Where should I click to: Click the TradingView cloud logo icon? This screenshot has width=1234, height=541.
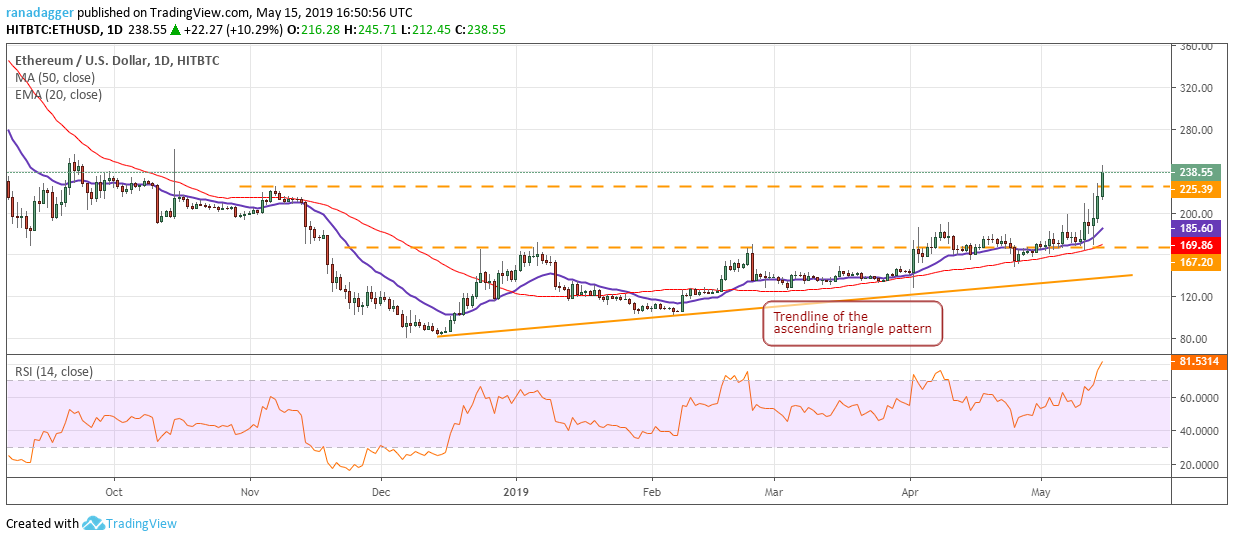click(95, 523)
